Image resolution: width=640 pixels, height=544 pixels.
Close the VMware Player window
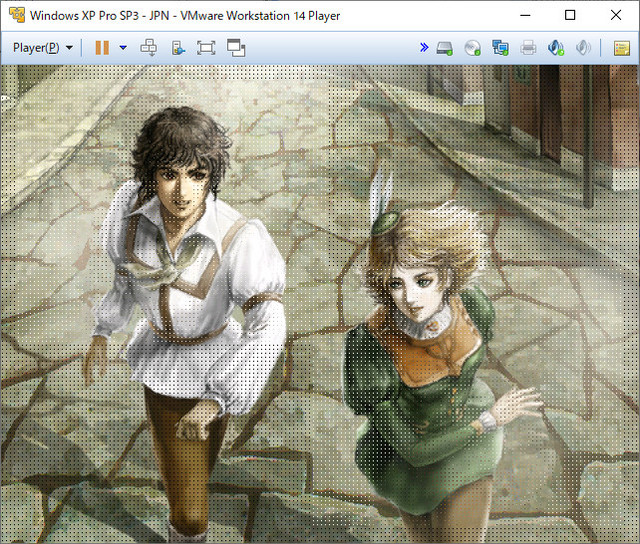tap(616, 15)
